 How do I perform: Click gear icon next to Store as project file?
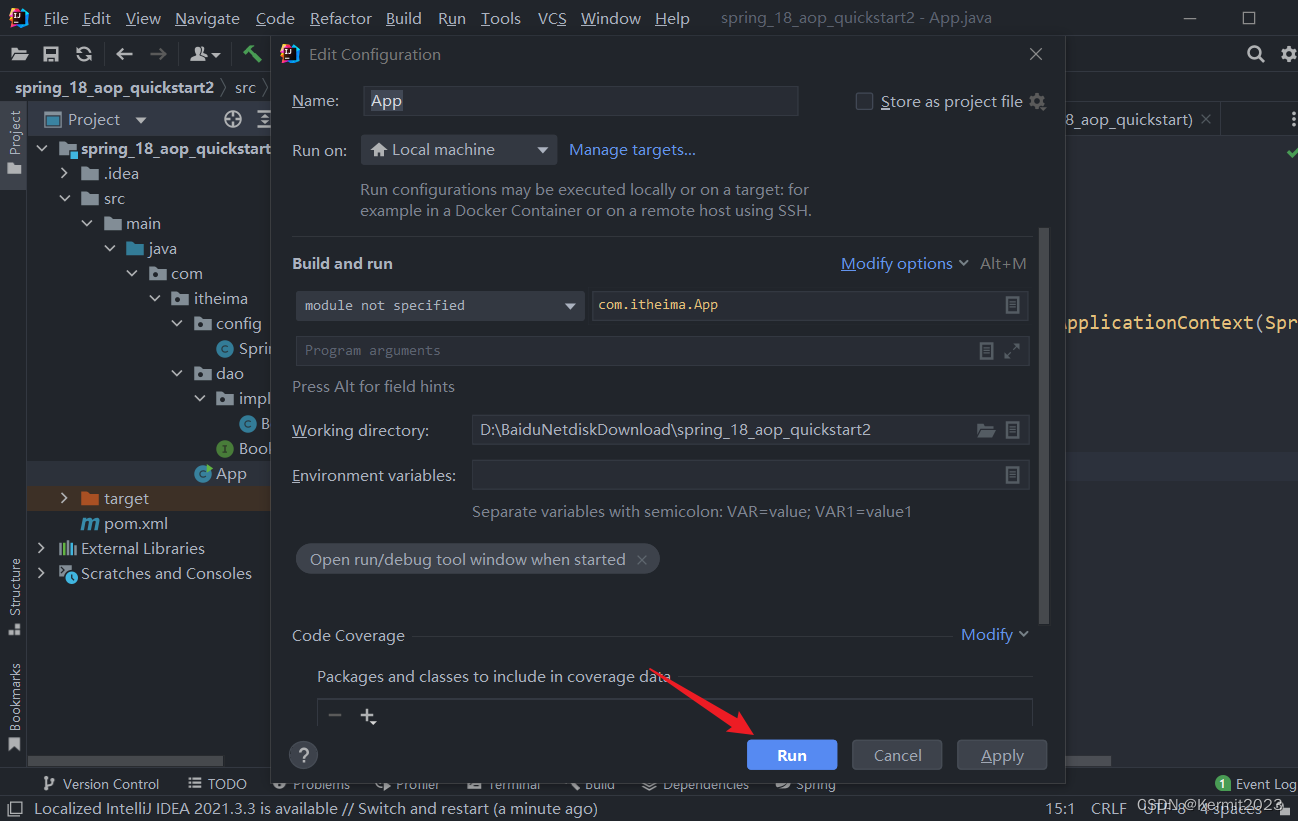pyautogui.click(x=1037, y=101)
